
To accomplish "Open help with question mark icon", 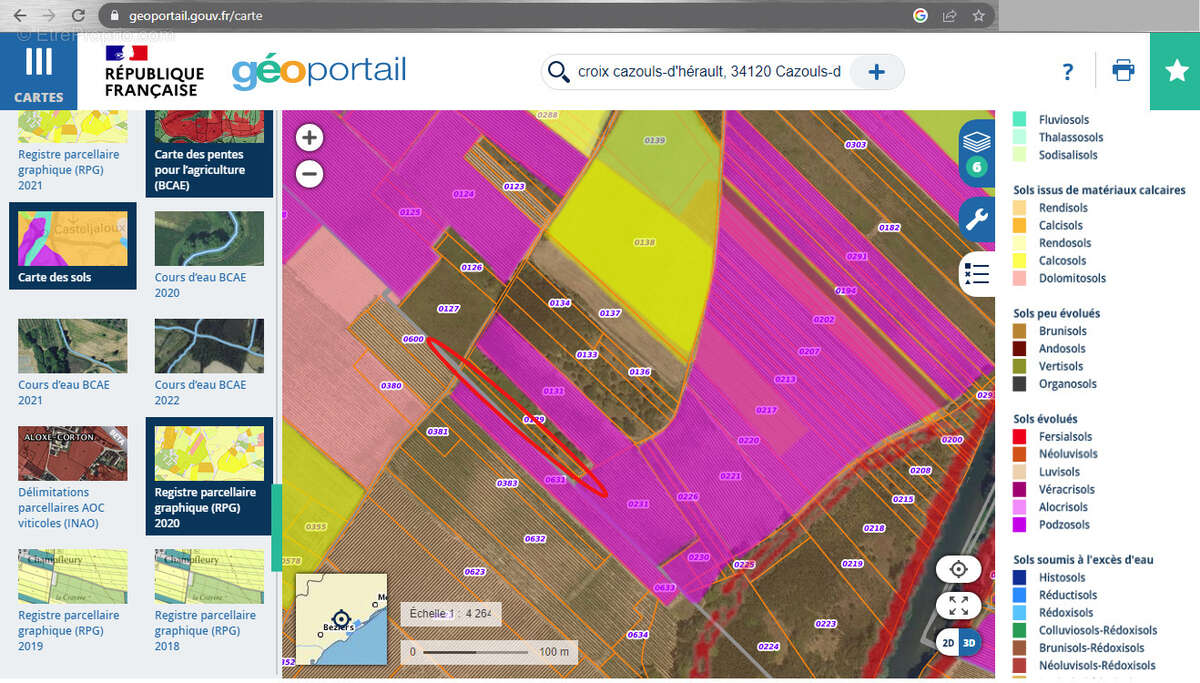I will pos(1067,72).
